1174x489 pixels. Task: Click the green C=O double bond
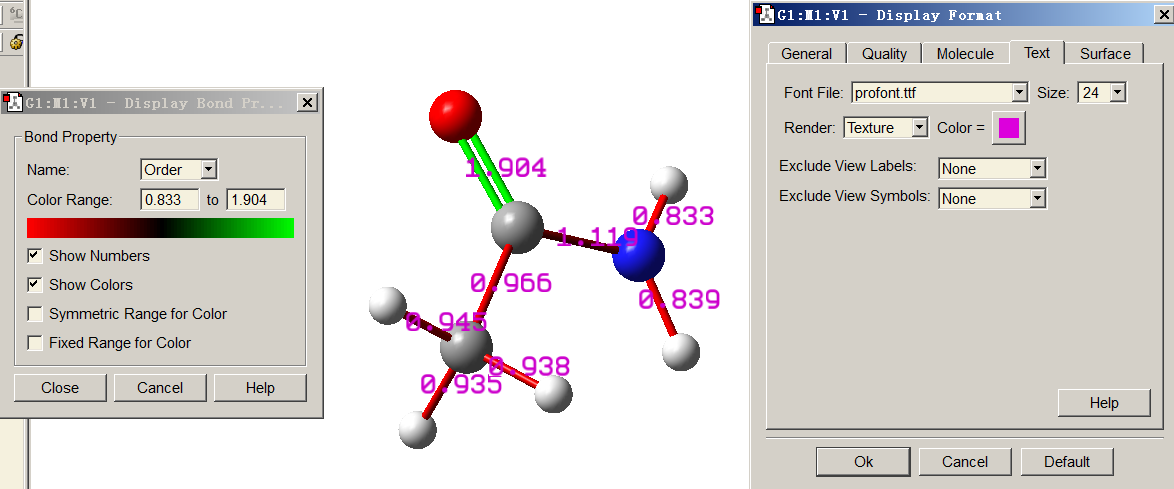click(x=487, y=172)
